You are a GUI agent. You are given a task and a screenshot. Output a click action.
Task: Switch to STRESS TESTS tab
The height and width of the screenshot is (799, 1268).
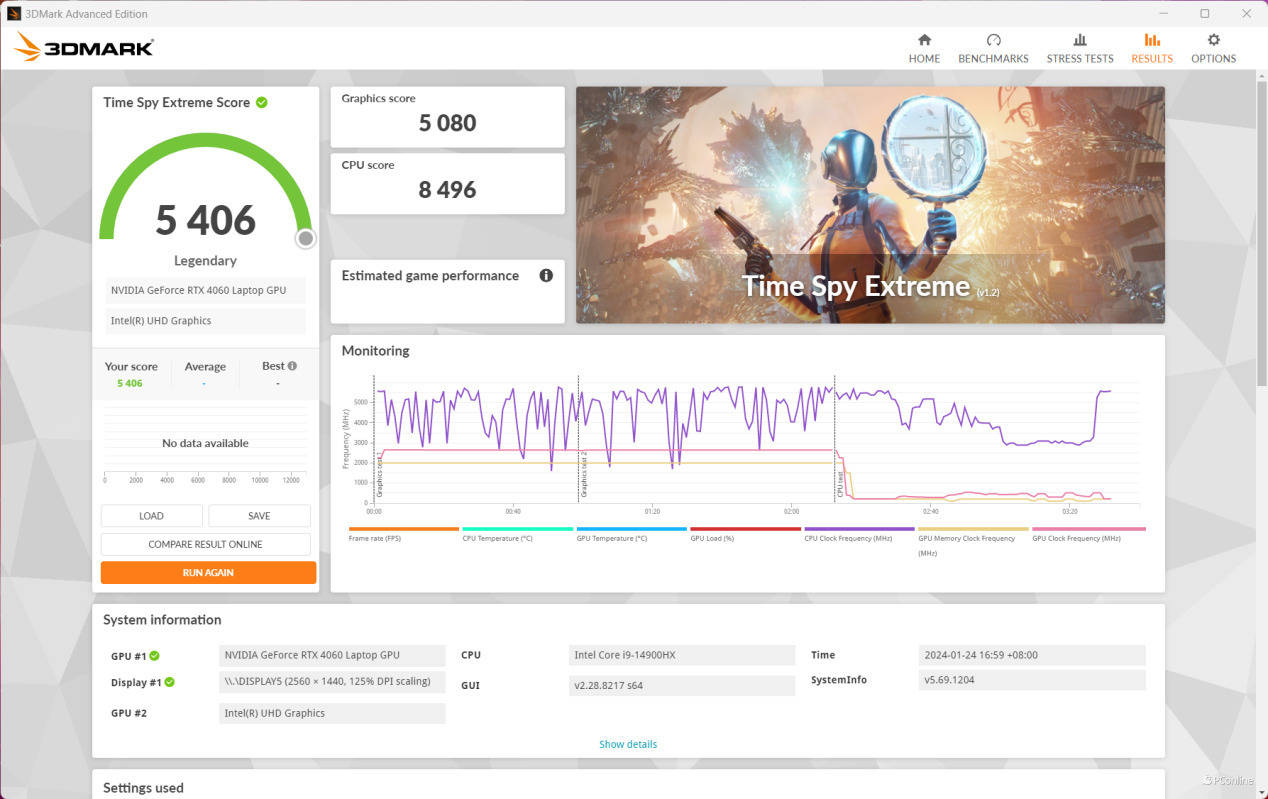pos(1080,48)
